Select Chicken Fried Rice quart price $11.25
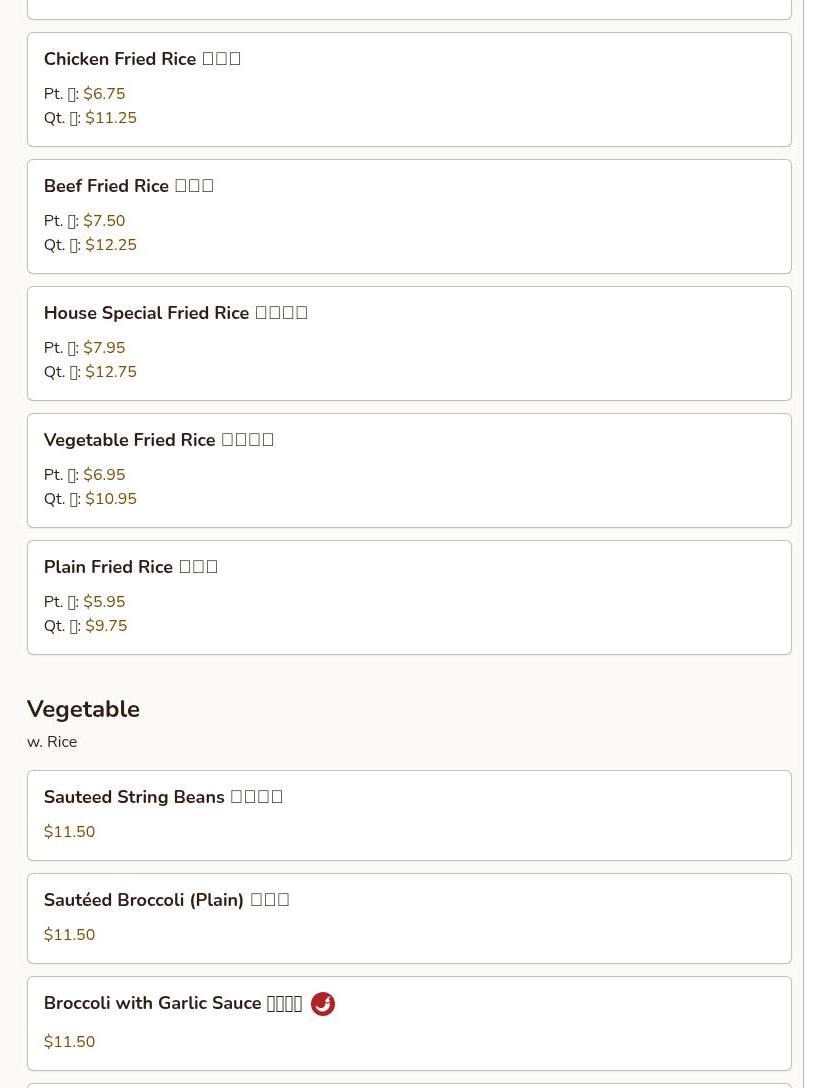The height and width of the screenshot is (1088, 824). pos(110,118)
